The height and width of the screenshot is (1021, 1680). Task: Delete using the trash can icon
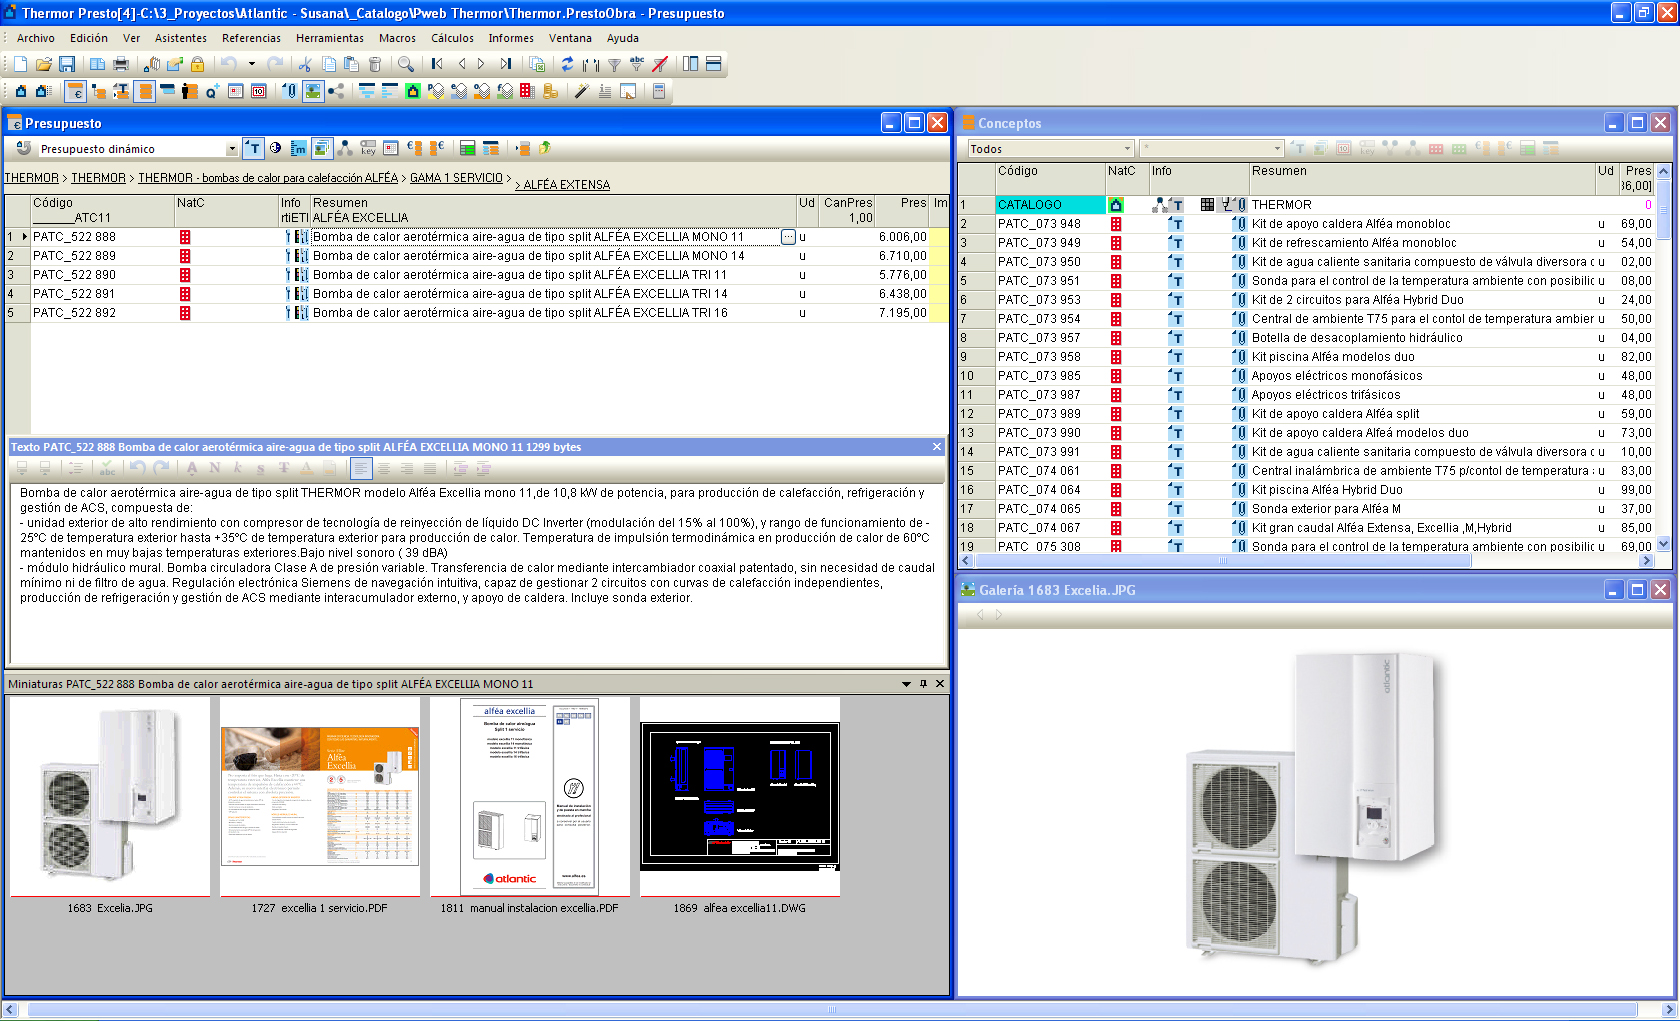[x=375, y=64]
